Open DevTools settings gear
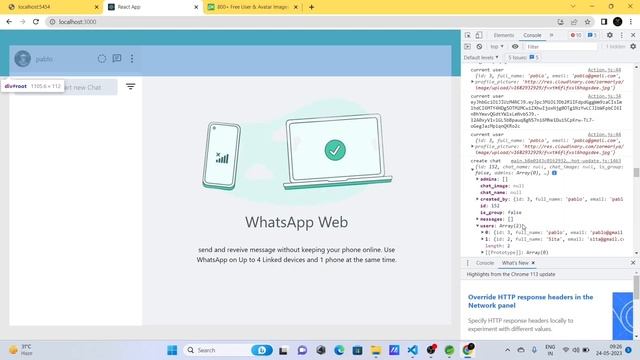This screenshot has width=640, height=360. (x=609, y=35)
